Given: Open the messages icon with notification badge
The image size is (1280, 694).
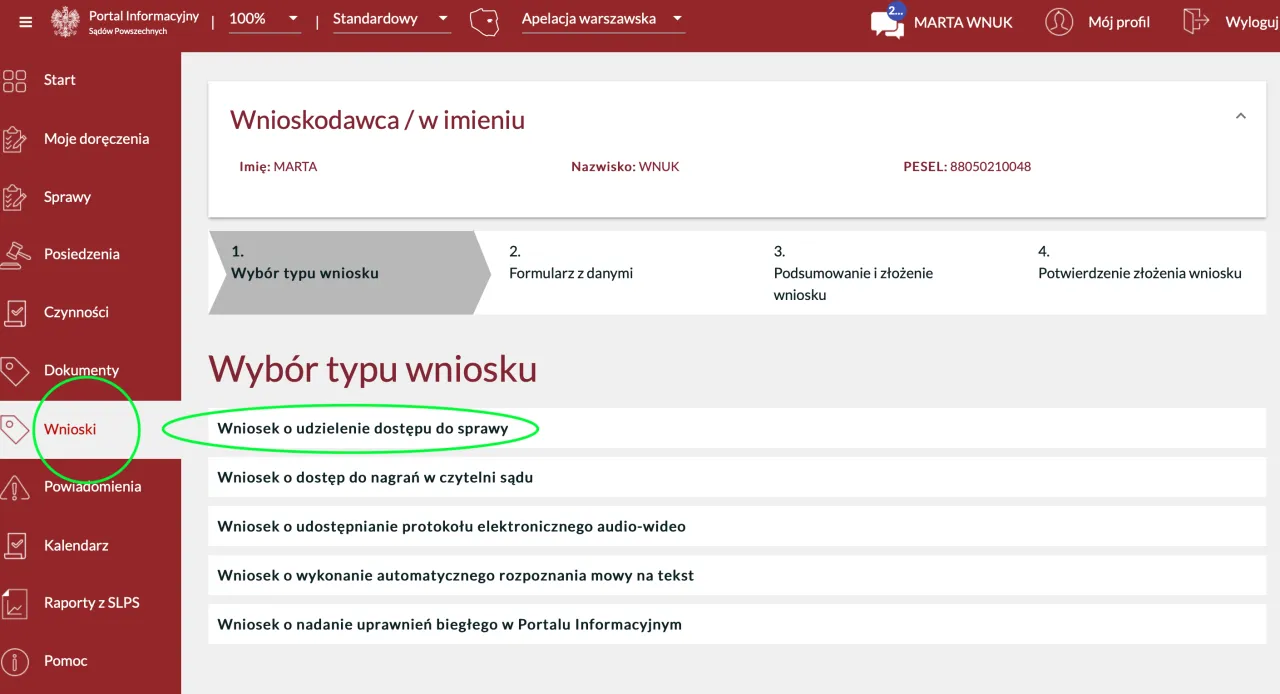Looking at the screenshot, I should [x=886, y=22].
